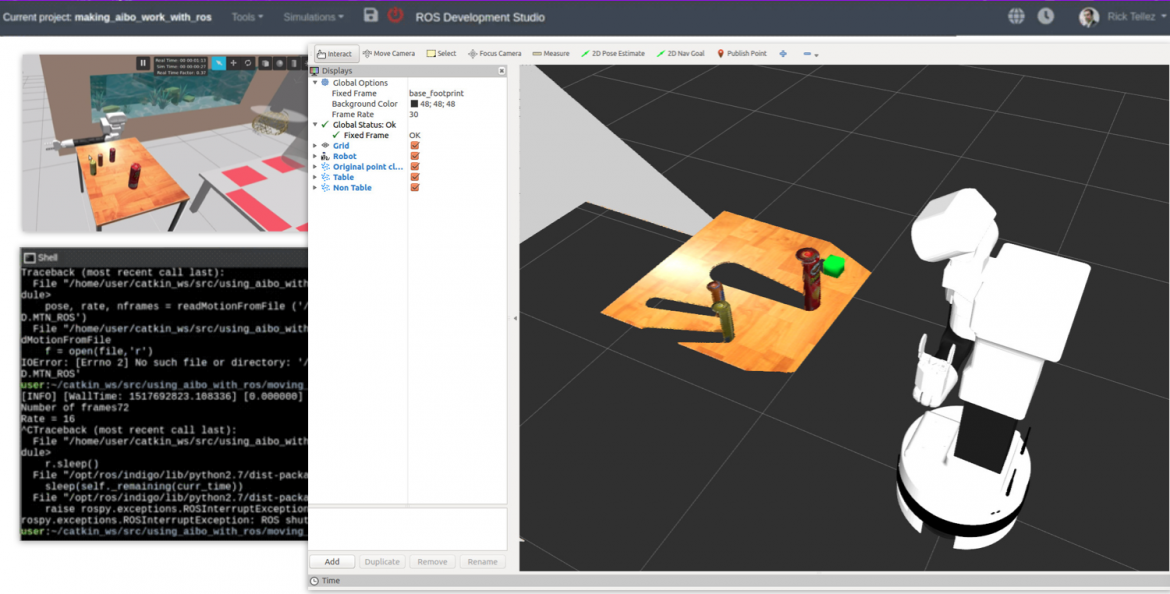Click the Rename display button

(x=482, y=562)
